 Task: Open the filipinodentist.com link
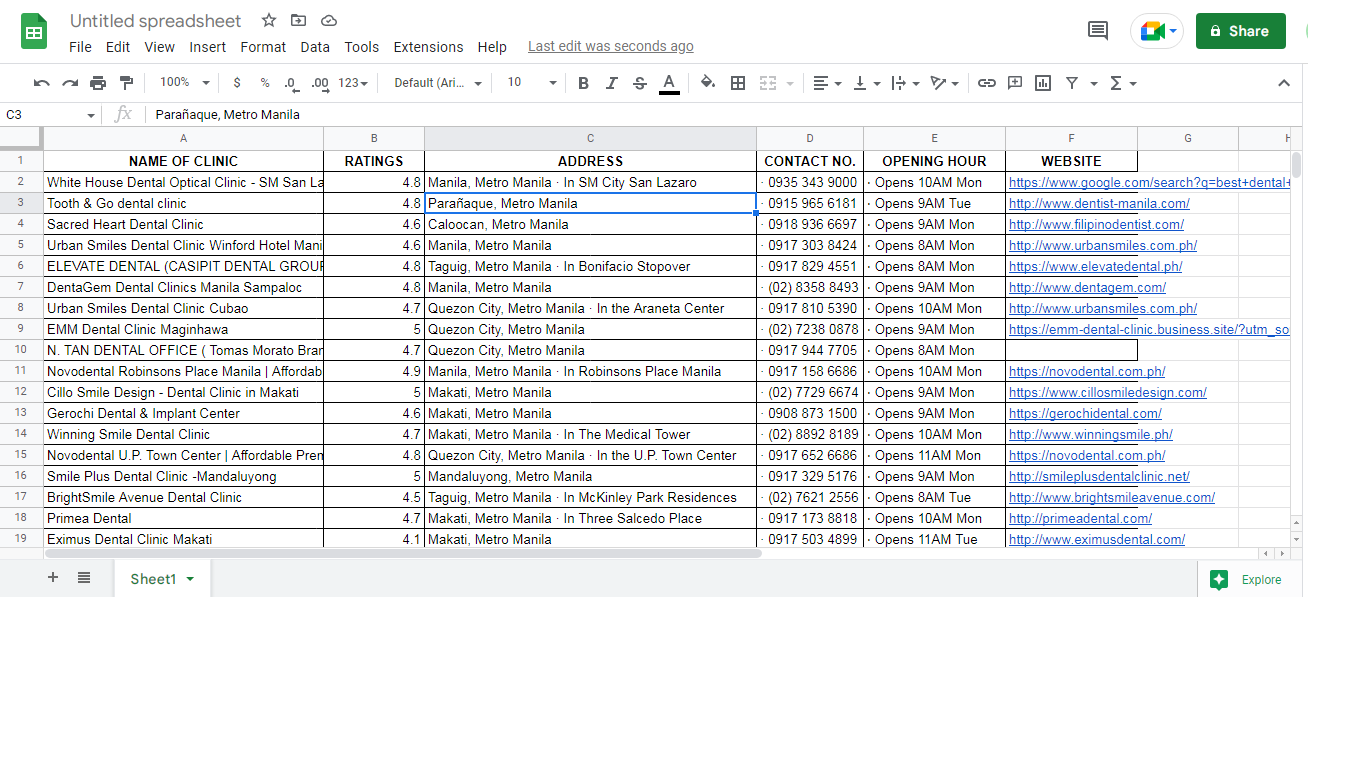click(x=1096, y=225)
